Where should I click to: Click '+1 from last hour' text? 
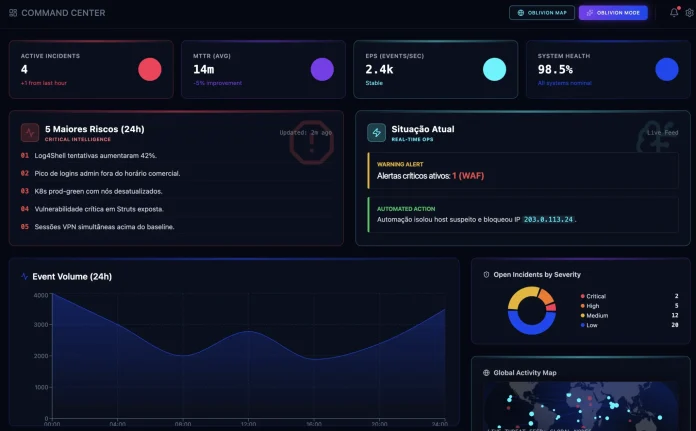(x=44, y=83)
